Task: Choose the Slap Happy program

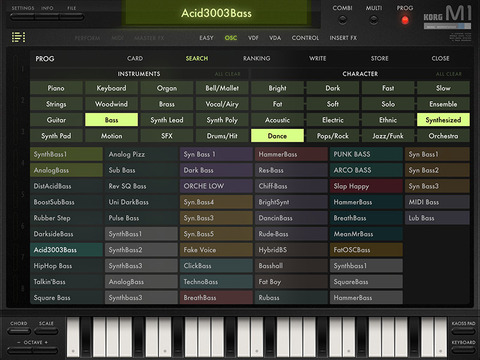Action: (x=366, y=186)
